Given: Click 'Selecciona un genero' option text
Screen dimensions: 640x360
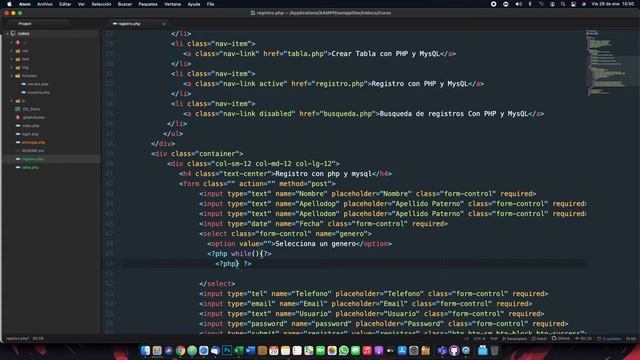Looking at the screenshot, I should [316, 244].
